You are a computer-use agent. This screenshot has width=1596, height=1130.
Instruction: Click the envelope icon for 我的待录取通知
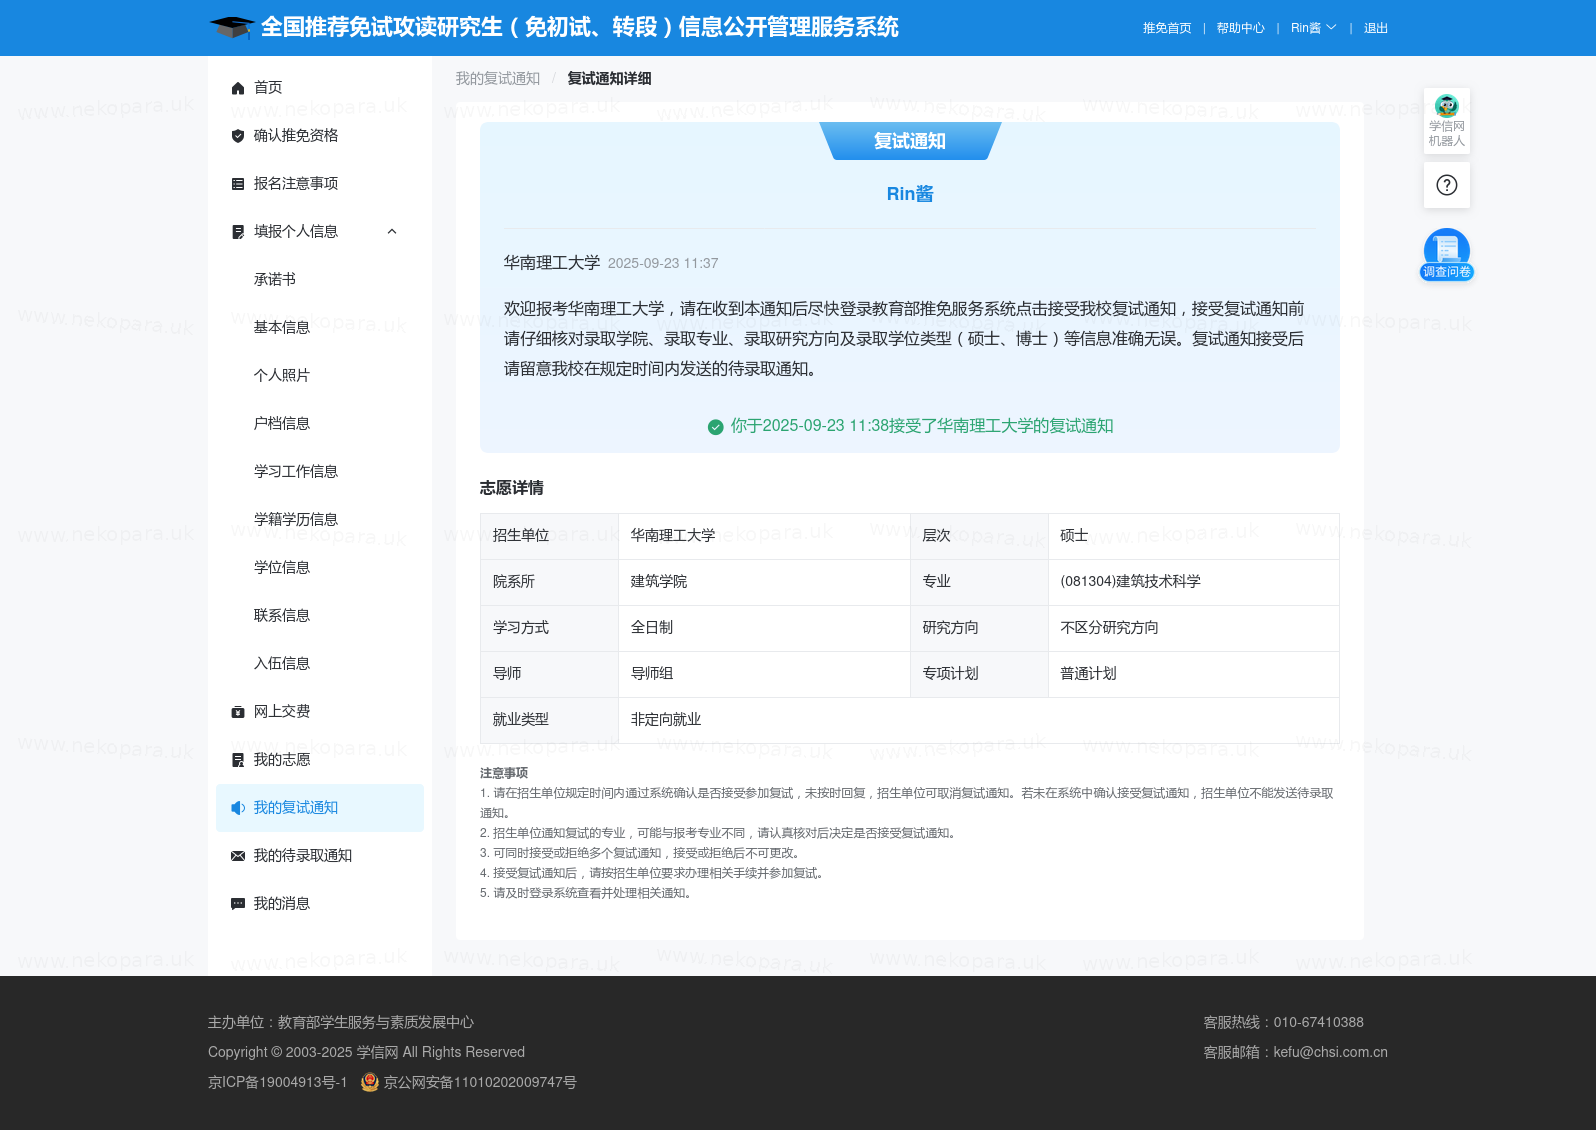[x=238, y=856]
